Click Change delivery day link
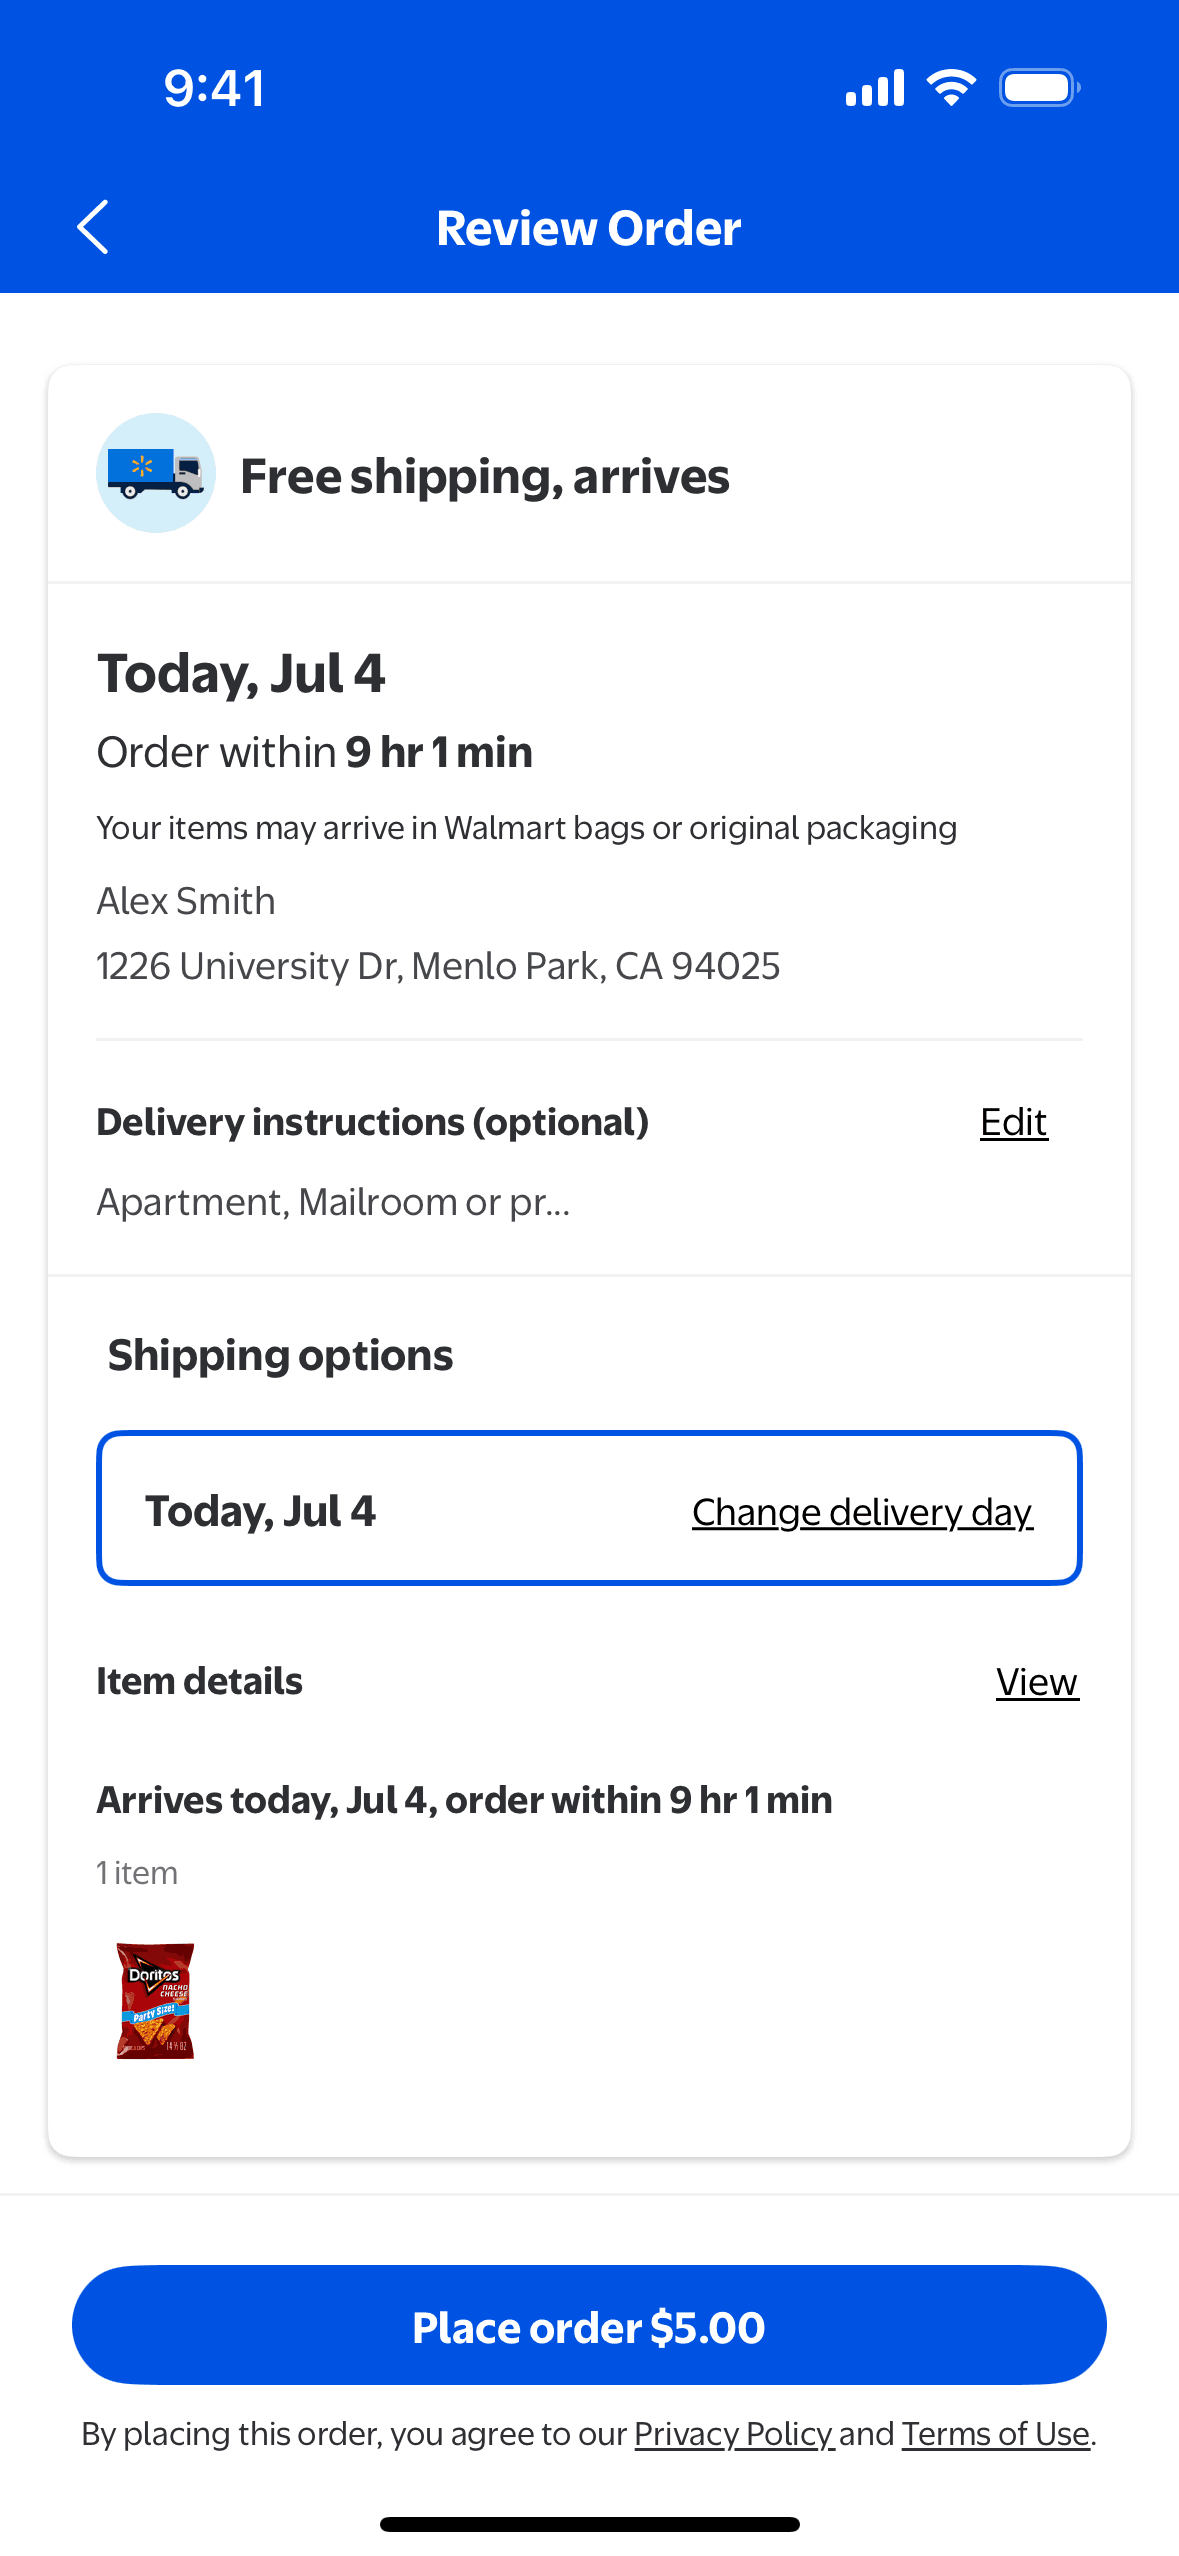Viewport: 1179px width, 2556px height. pyautogui.click(x=861, y=1512)
